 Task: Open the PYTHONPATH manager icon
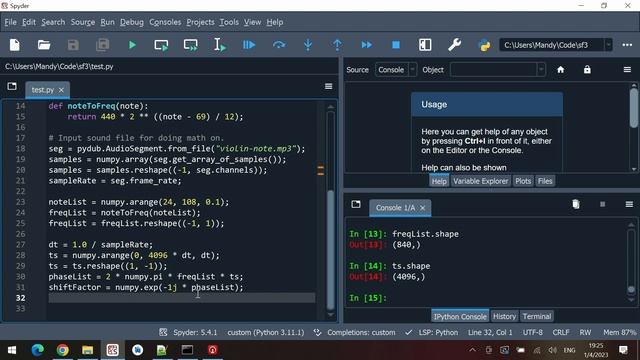click(x=484, y=45)
